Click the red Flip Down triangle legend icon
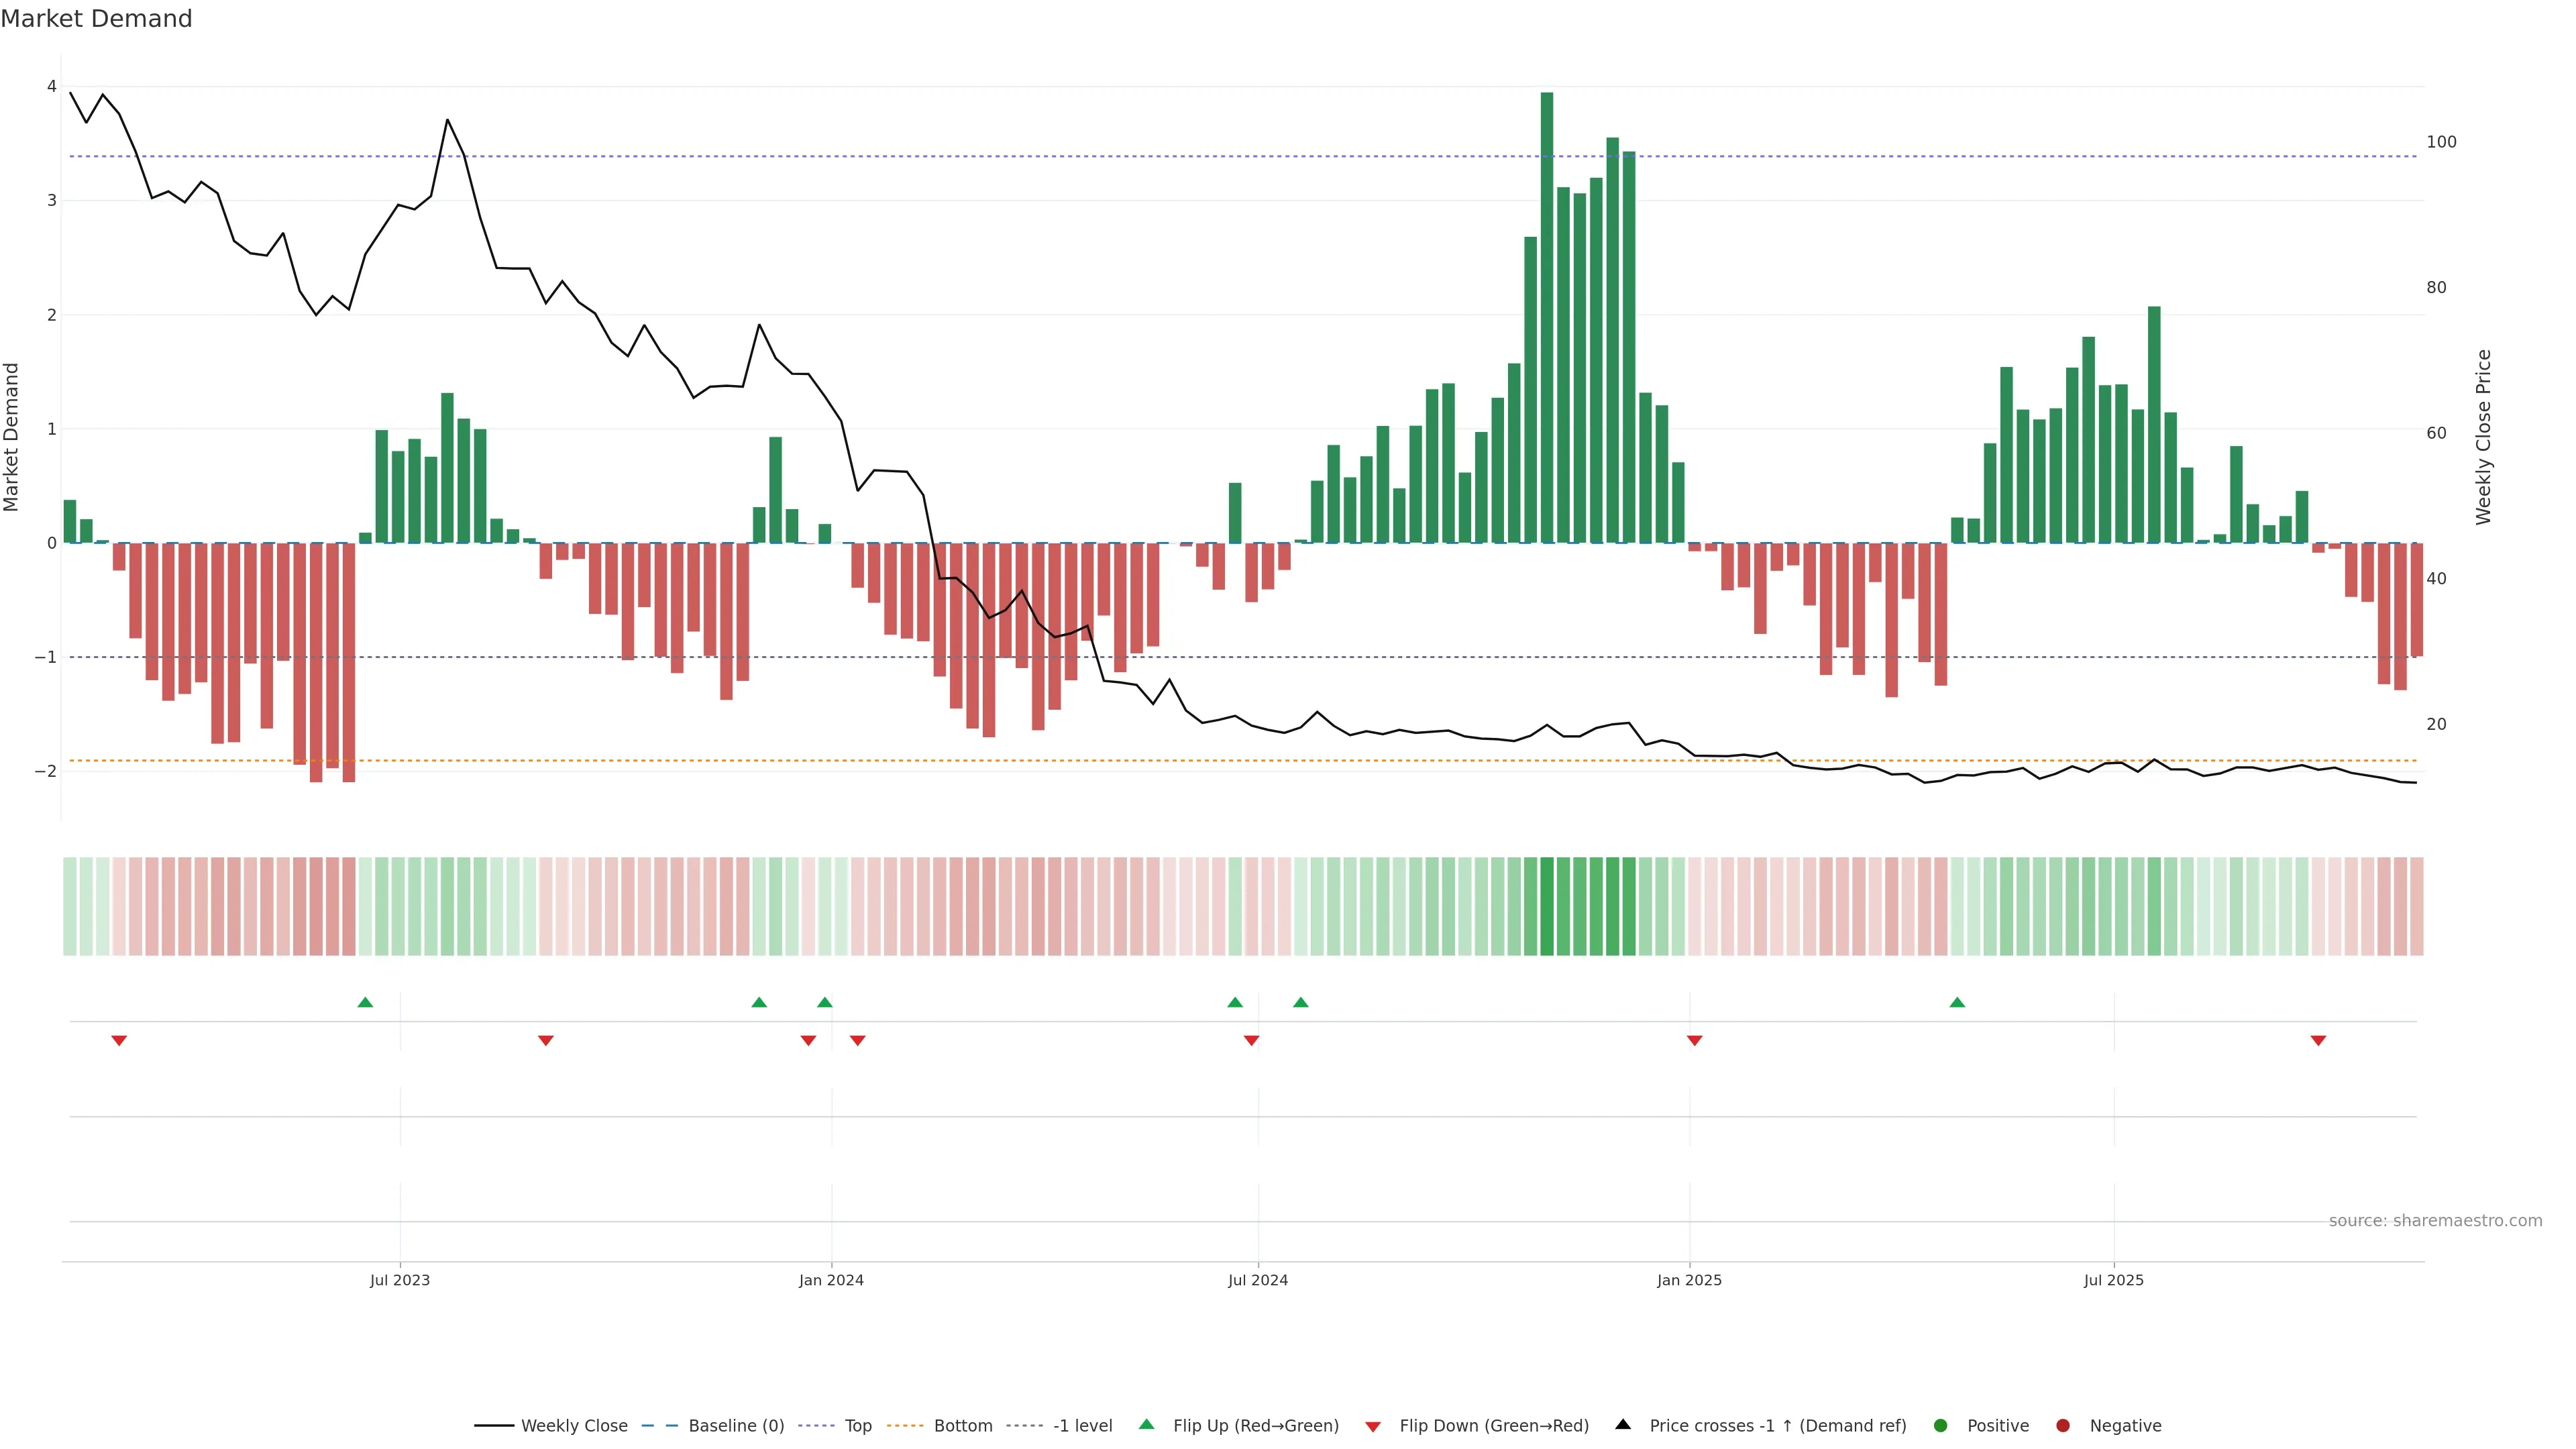2576x1449 pixels. [1373, 1426]
